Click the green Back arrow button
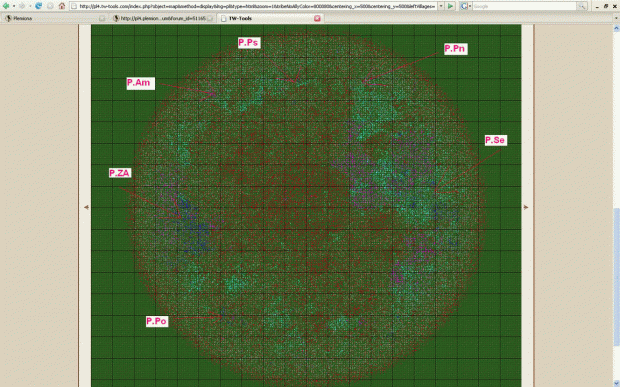The height and width of the screenshot is (387, 620). pyautogui.click(x=6, y=6)
